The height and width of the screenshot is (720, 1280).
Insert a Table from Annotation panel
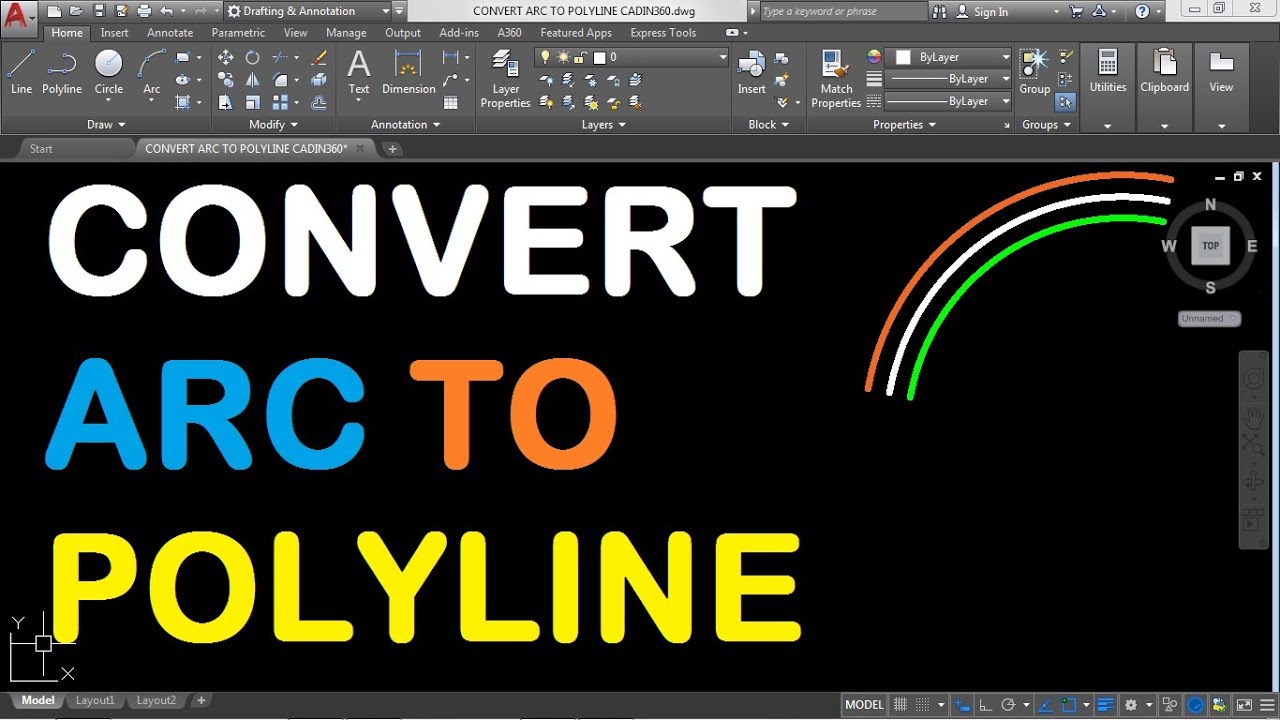(451, 102)
